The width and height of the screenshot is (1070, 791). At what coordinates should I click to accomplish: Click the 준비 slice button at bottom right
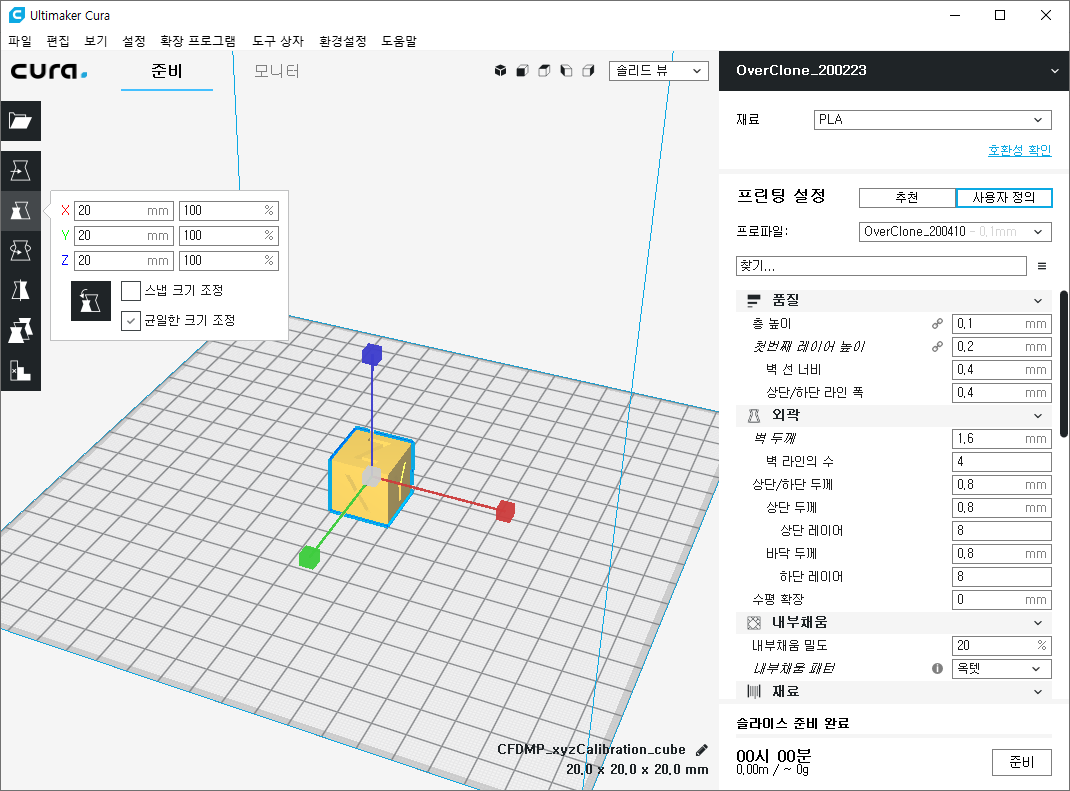[1022, 762]
